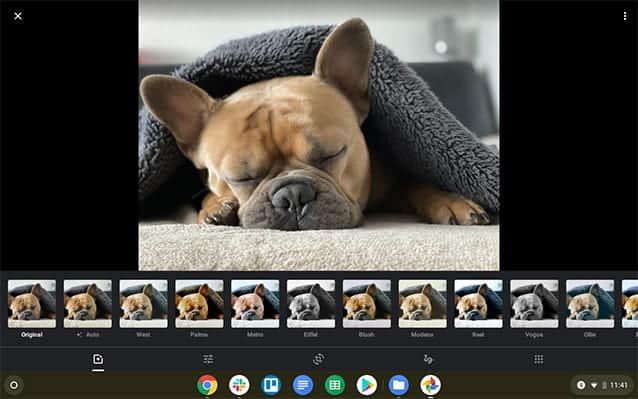Open the Files app from shelf

click(x=398, y=385)
